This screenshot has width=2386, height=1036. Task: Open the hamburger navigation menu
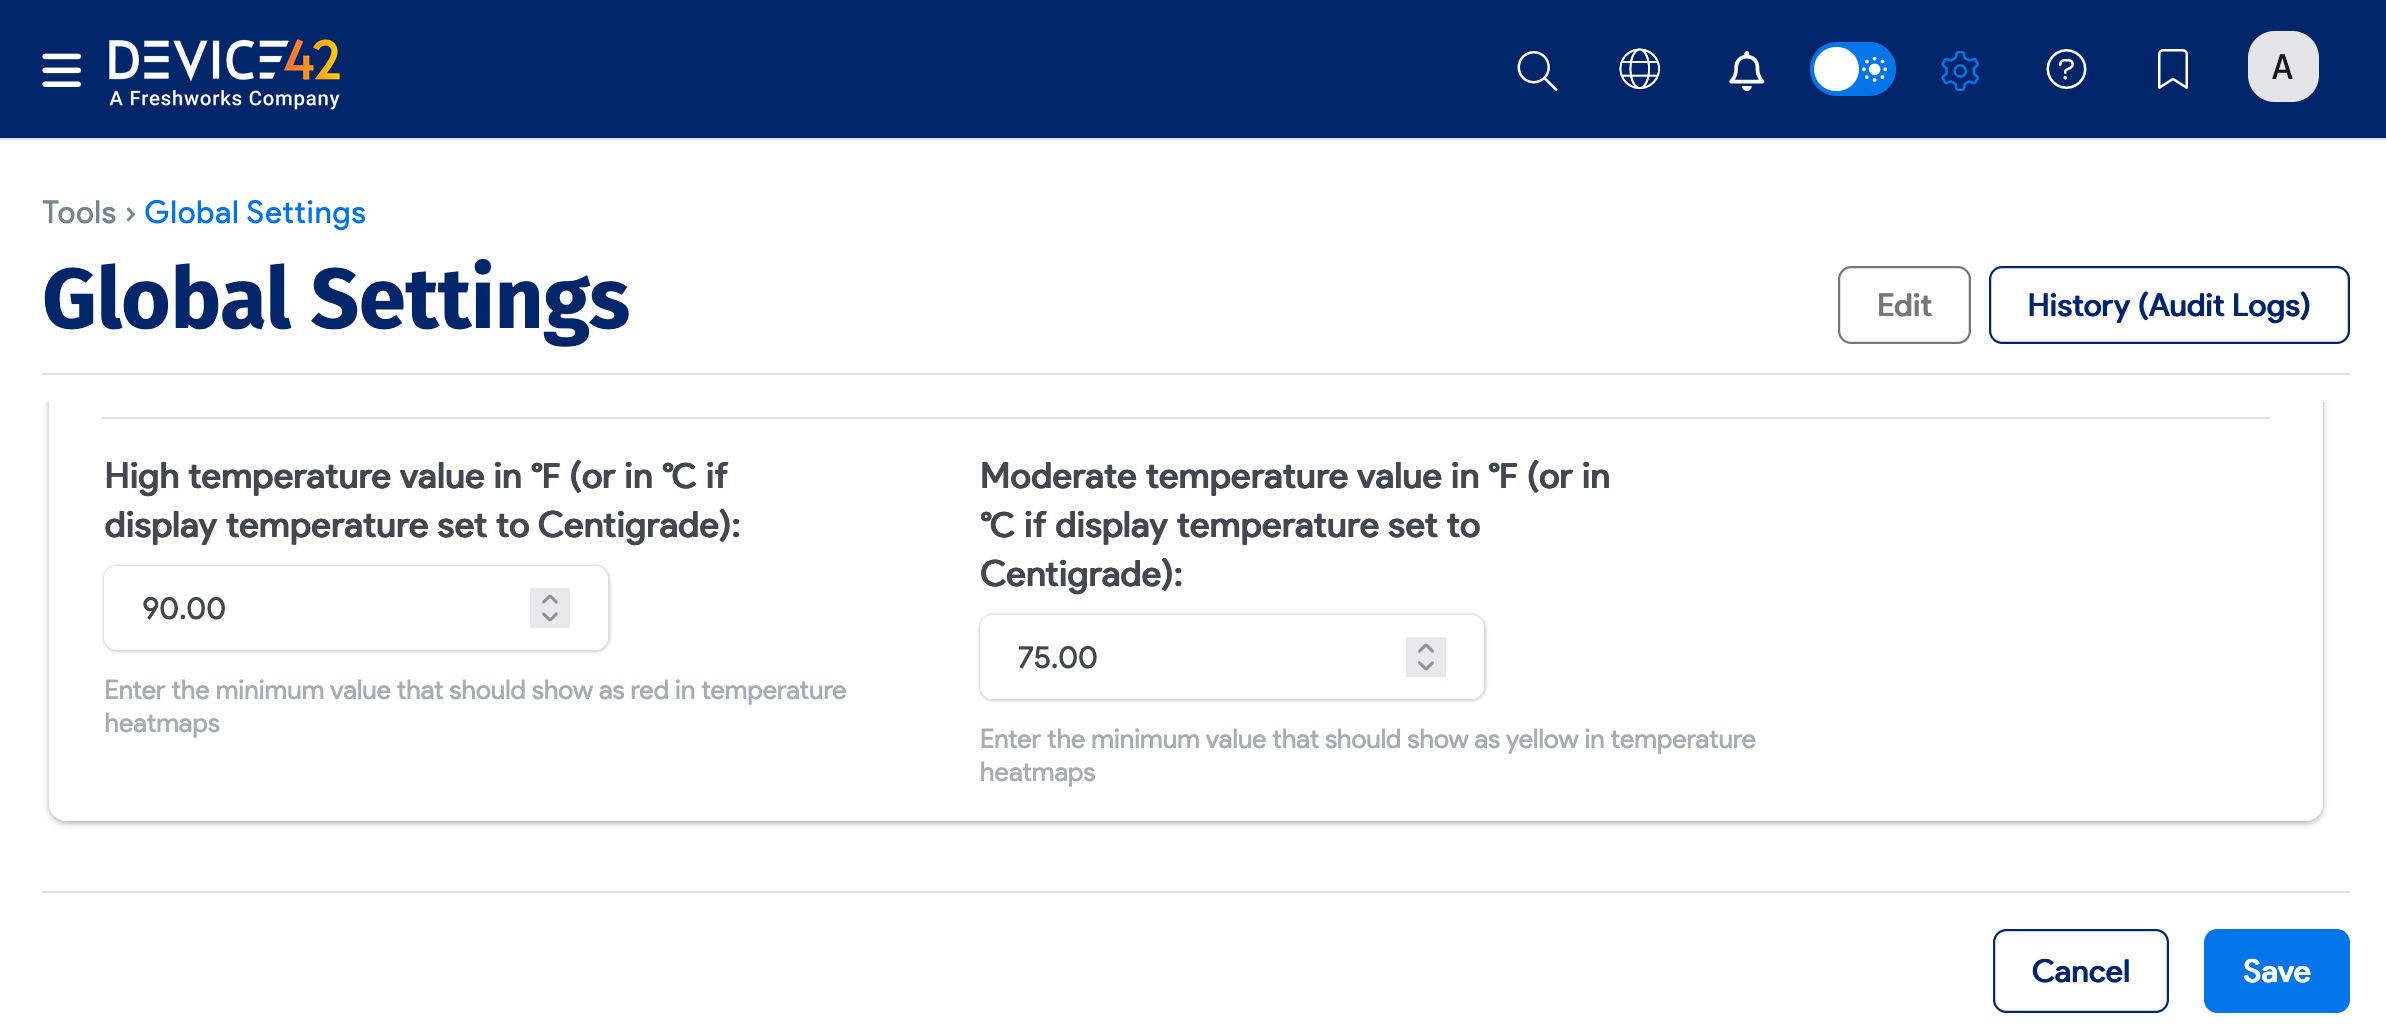point(60,69)
